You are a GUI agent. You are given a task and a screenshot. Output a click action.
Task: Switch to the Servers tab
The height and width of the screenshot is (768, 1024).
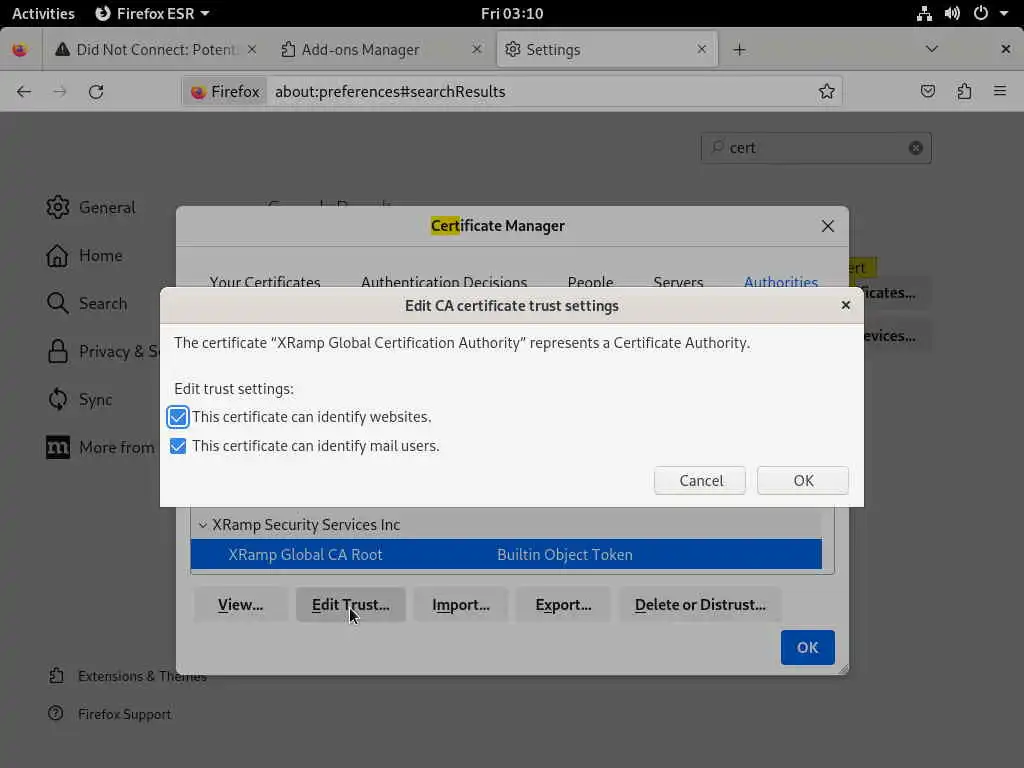pyautogui.click(x=678, y=281)
